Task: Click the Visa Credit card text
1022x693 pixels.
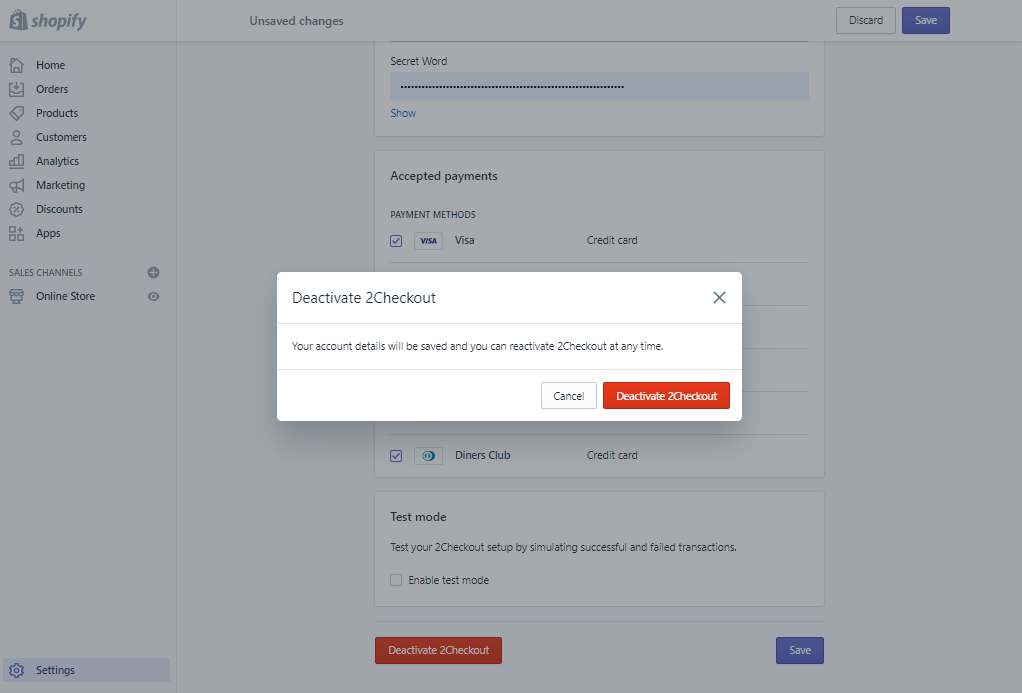Action: [612, 241]
